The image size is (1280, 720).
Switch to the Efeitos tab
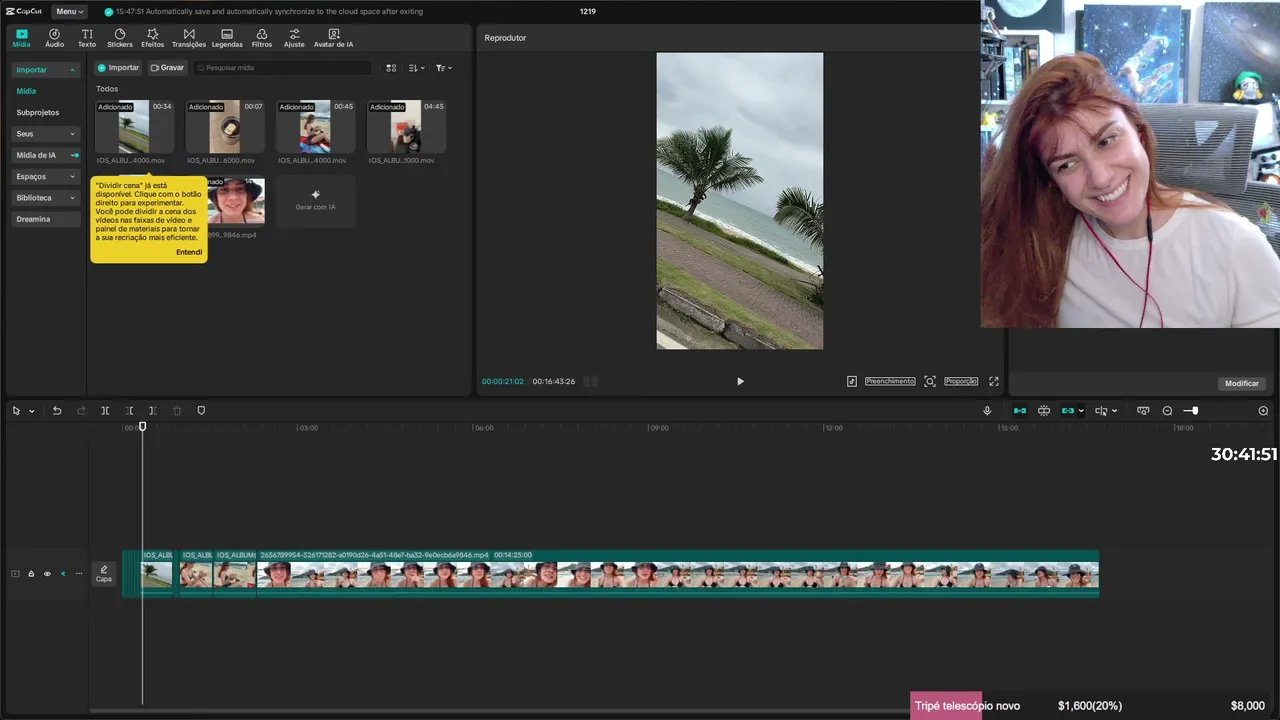(x=152, y=38)
